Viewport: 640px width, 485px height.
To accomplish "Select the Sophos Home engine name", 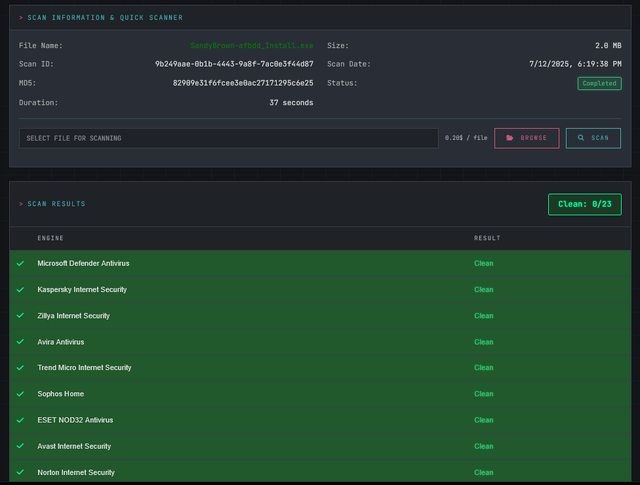I will pos(61,394).
